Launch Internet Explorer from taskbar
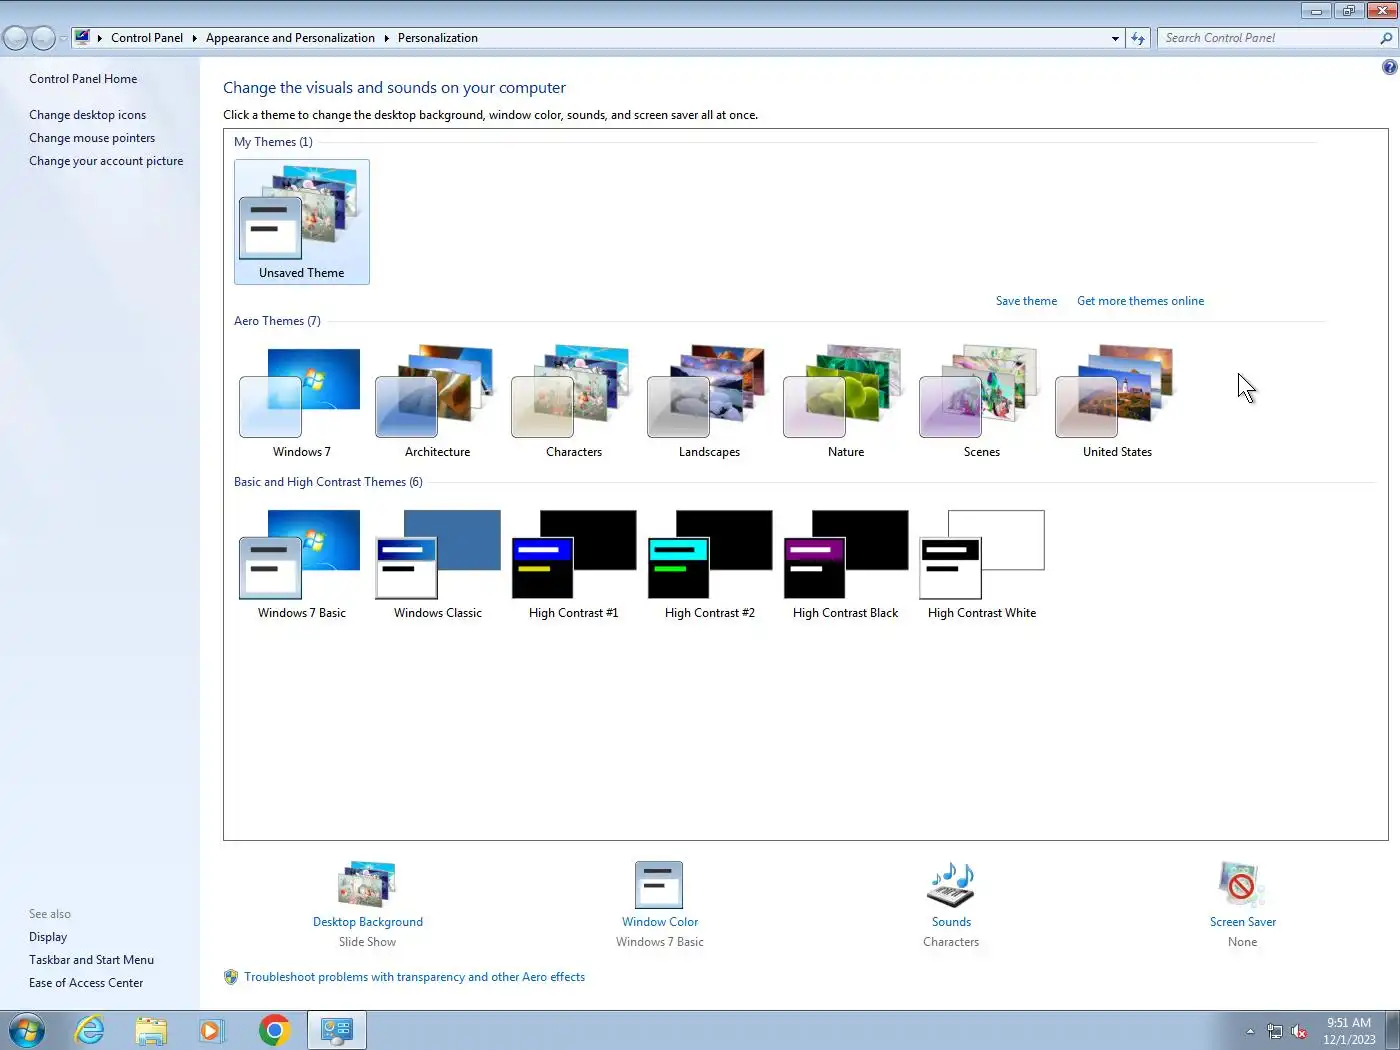The image size is (1400, 1050). pyautogui.click(x=89, y=1030)
